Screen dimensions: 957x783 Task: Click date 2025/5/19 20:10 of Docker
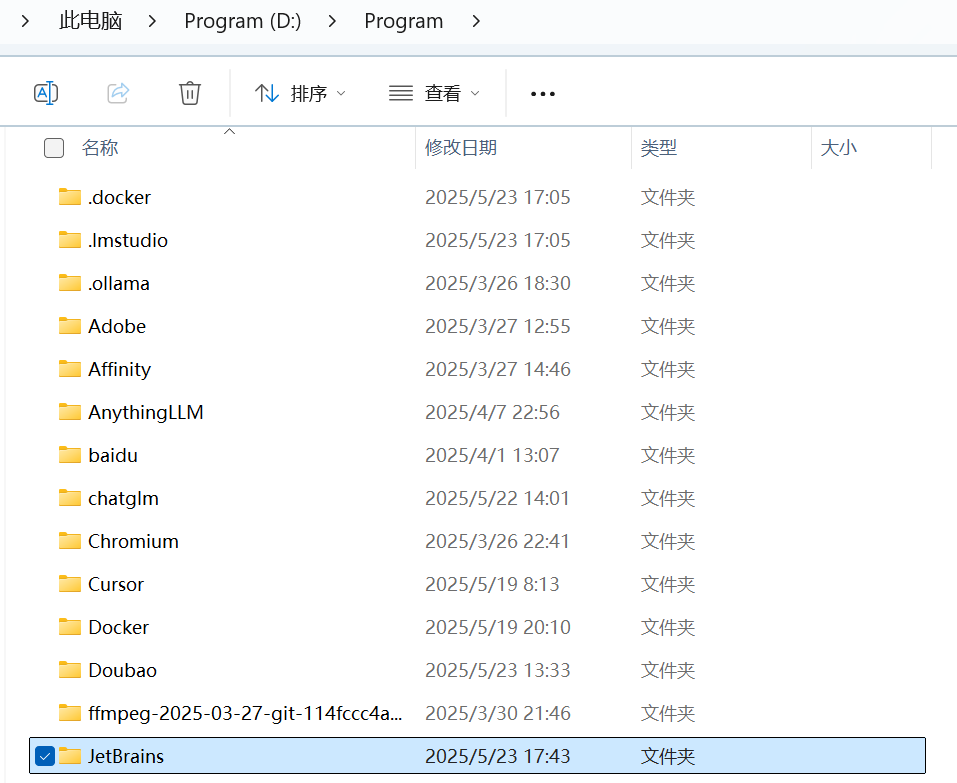point(497,627)
